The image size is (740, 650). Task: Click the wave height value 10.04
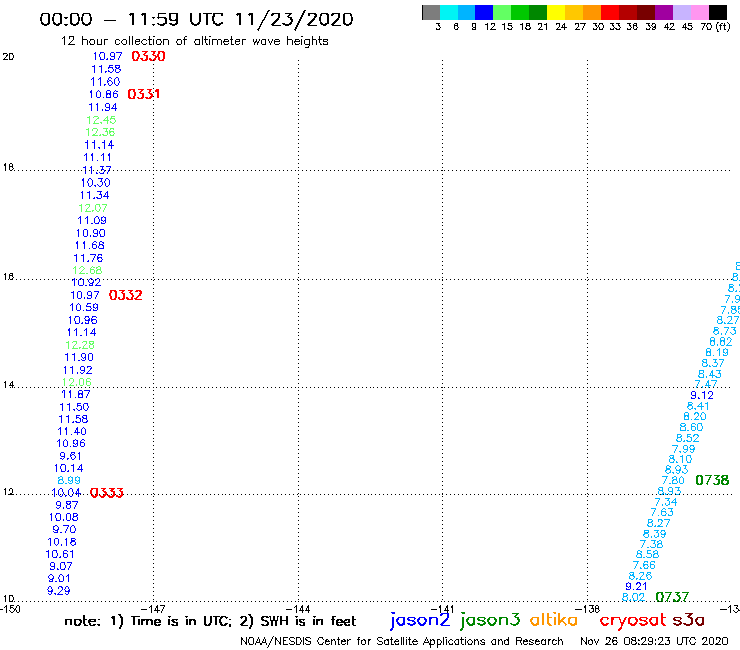66,493
